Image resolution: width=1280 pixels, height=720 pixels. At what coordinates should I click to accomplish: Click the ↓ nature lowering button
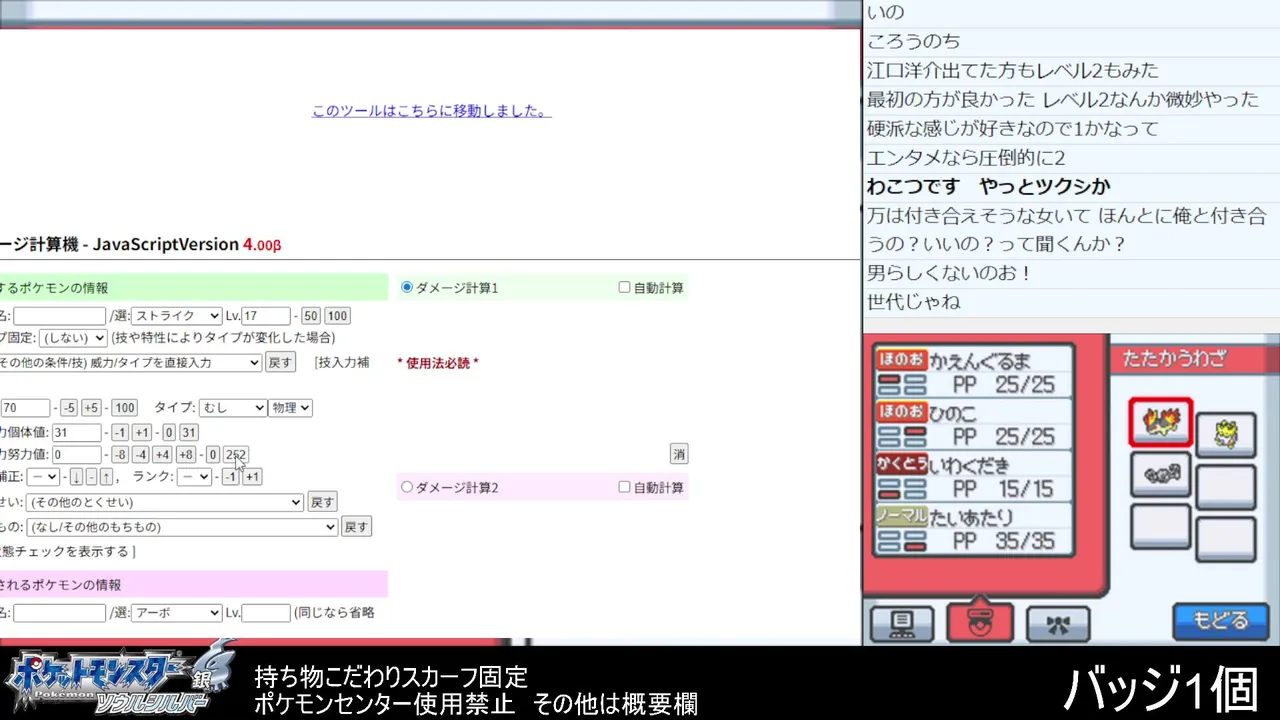coord(76,477)
